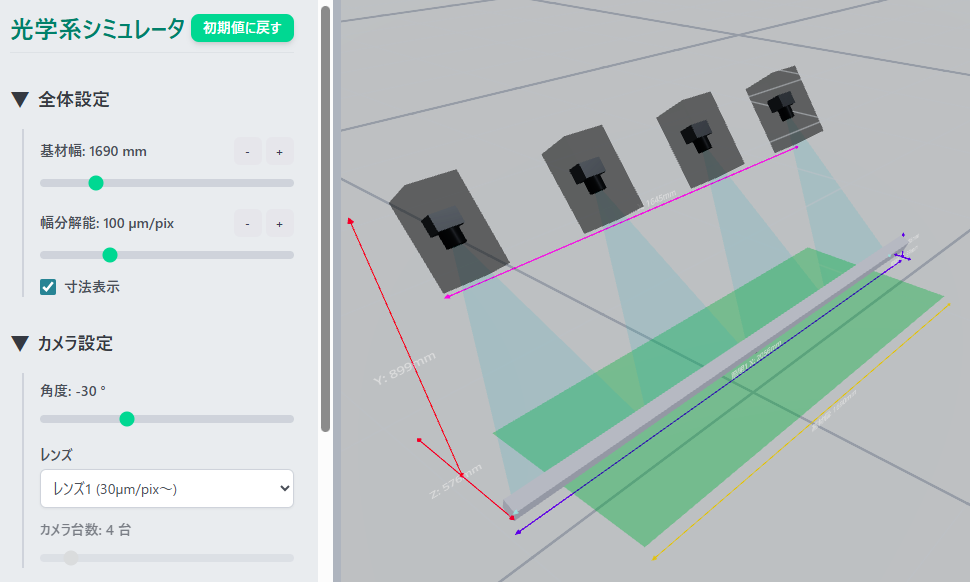Click the カメラ台数 slider handle
Image resolution: width=970 pixels, height=582 pixels.
[x=71, y=557]
